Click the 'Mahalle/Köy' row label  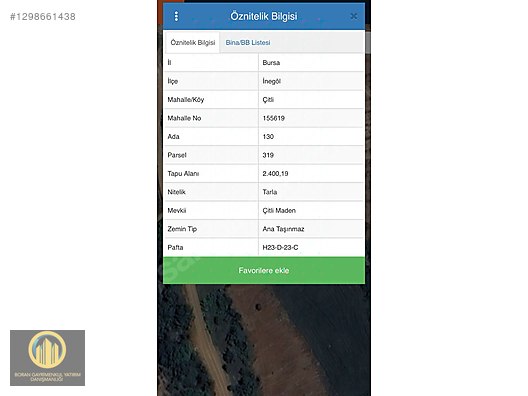(186, 100)
